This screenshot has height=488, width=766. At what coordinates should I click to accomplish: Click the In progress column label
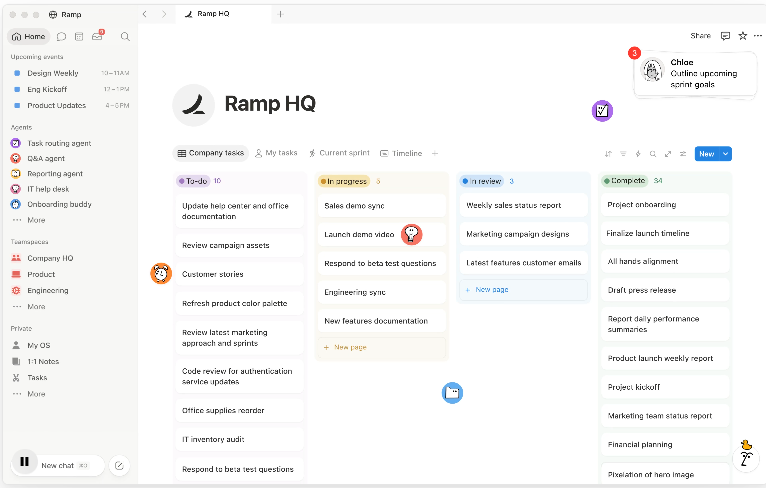[x=344, y=181]
